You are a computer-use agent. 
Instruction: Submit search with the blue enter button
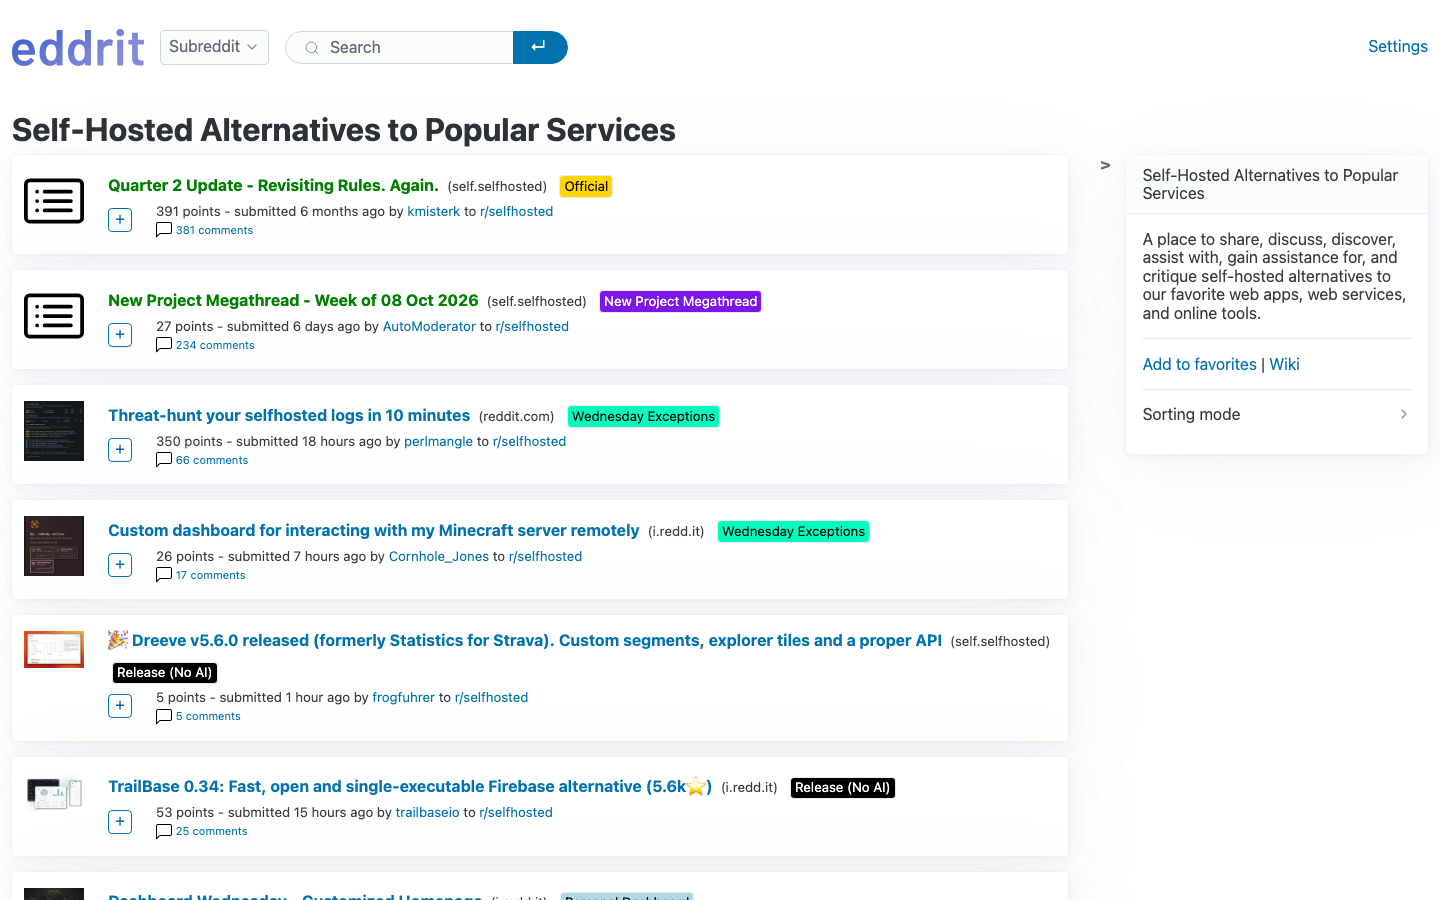pos(540,47)
